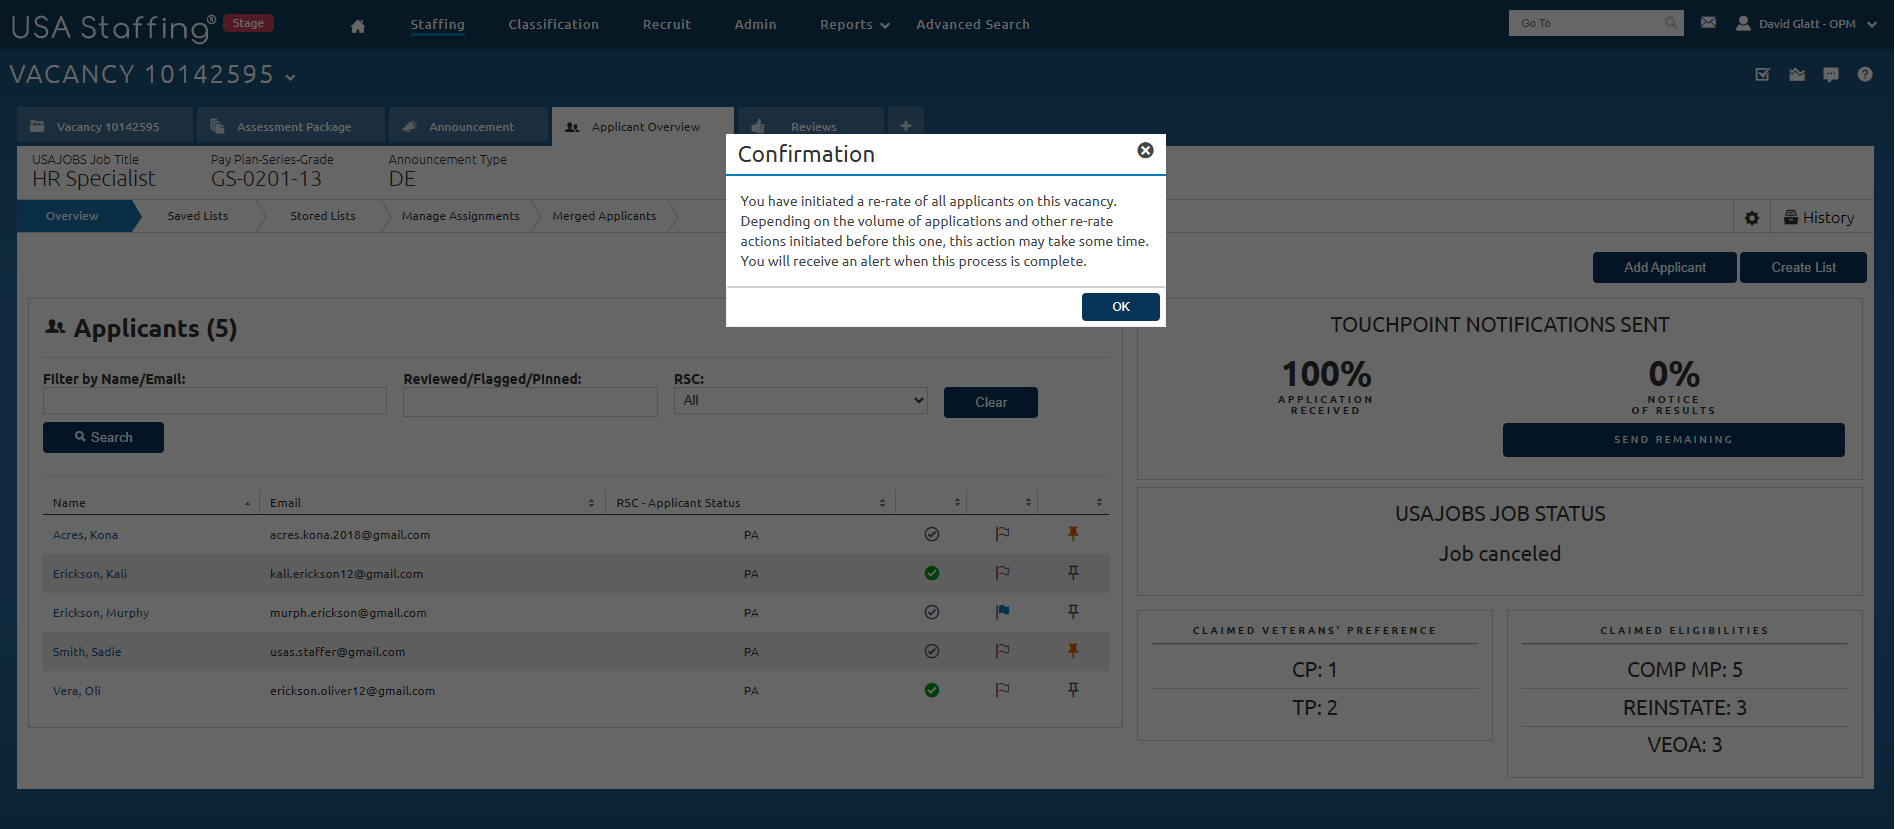1895x829 pixels.
Task: Sort by the flagged column arrow
Action: [x=1028, y=503]
